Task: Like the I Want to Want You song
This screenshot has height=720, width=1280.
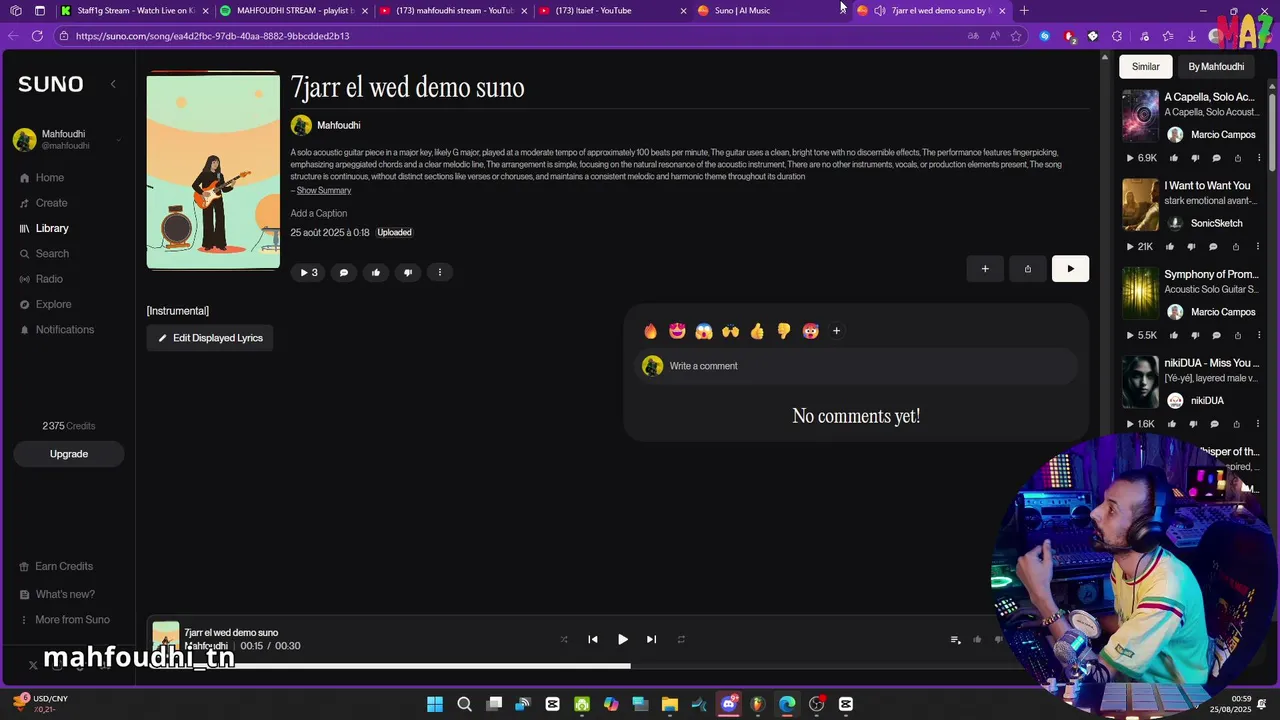Action: tap(1170, 247)
